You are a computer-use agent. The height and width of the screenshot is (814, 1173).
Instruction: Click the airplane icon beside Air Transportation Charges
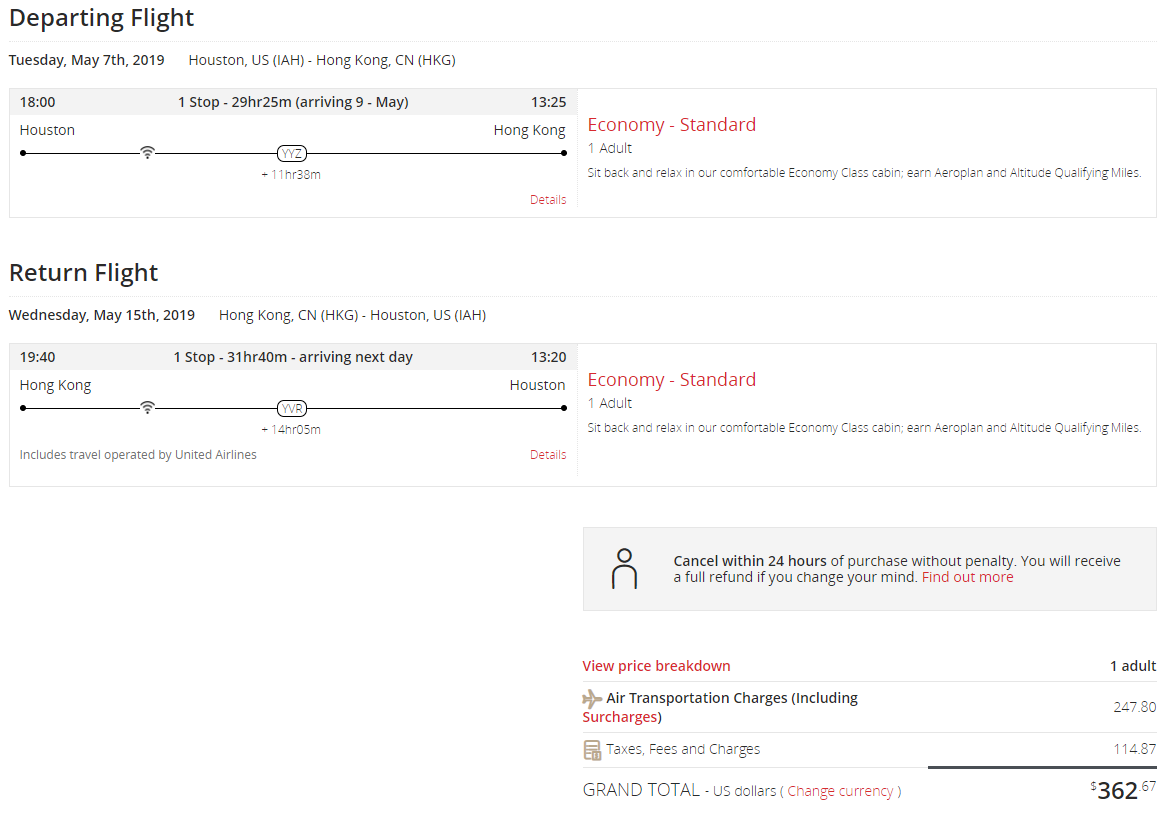pos(592,699)
